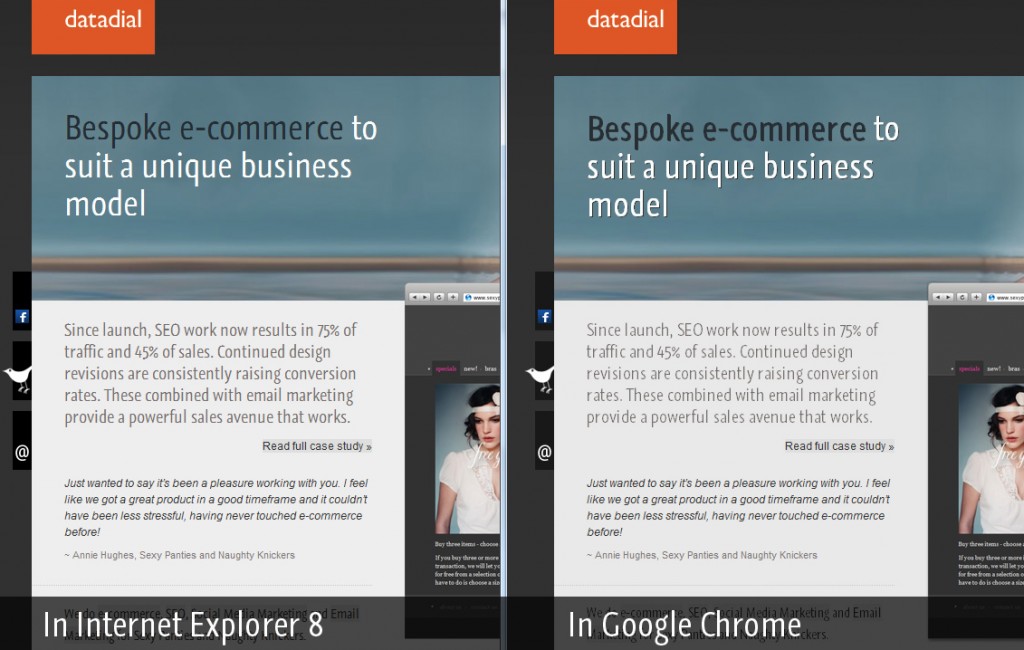Click 'Buy three items' text in IE8 pane
Image resolution: width=1024 pixels, height=650 pixels.
click(466, 544)
